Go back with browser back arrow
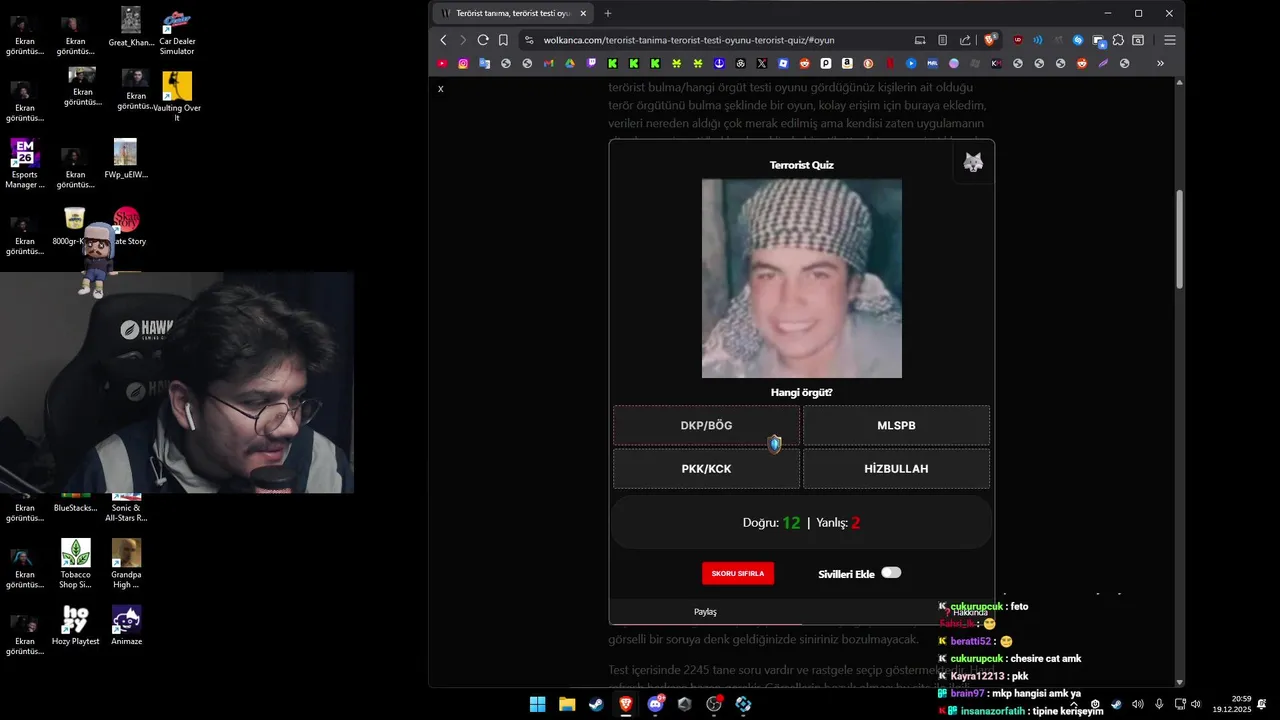 pyautogui.click(x=443, y=40)
